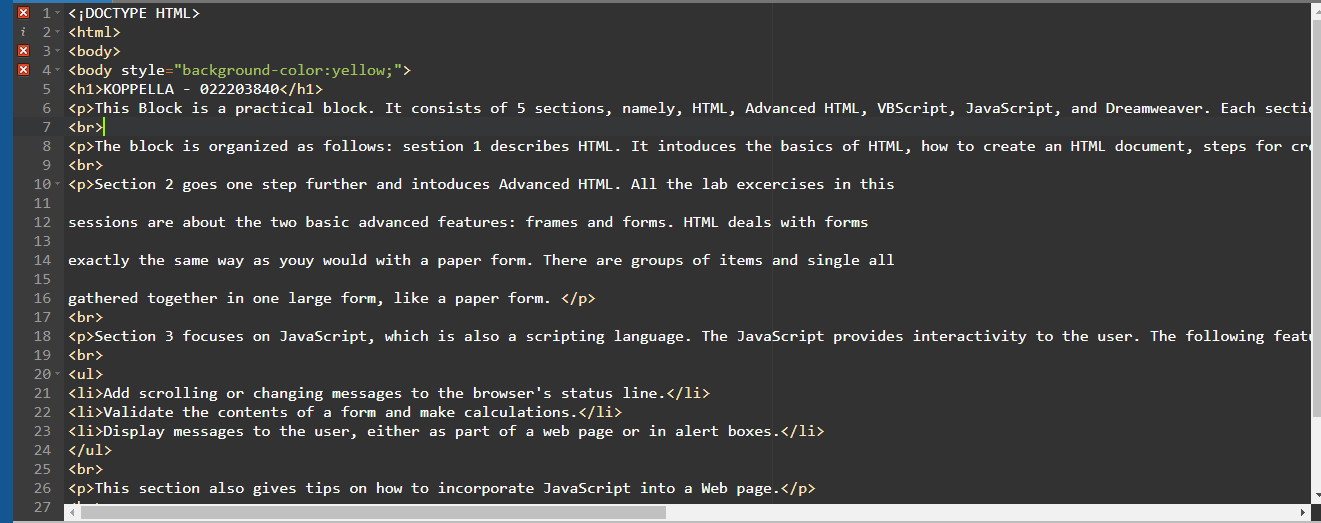Click line number 21 in the gutter
1321x523 pixels.
[42, 393]
